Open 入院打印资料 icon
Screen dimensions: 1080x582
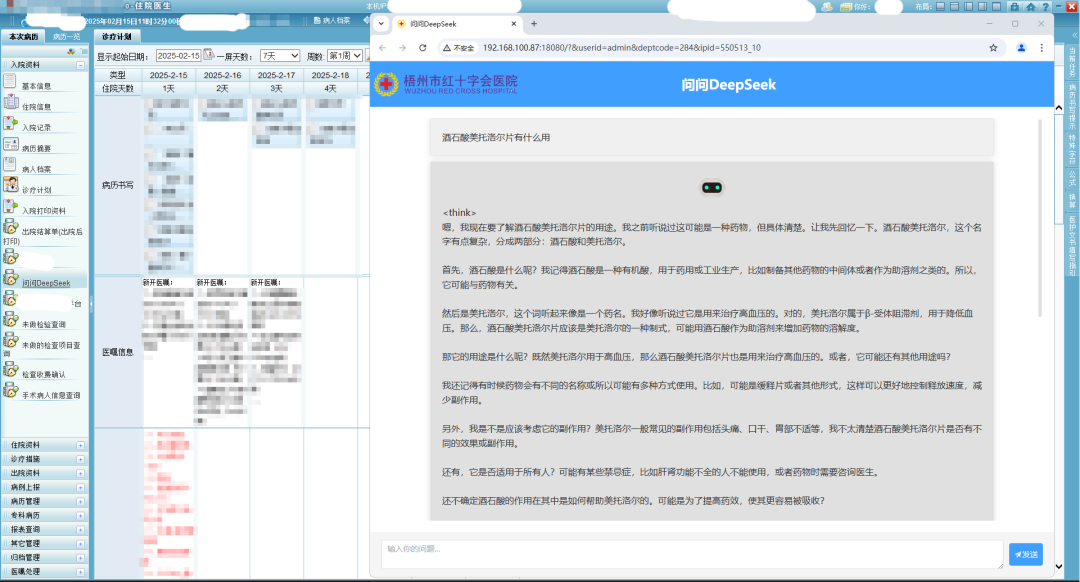point(10,206)
